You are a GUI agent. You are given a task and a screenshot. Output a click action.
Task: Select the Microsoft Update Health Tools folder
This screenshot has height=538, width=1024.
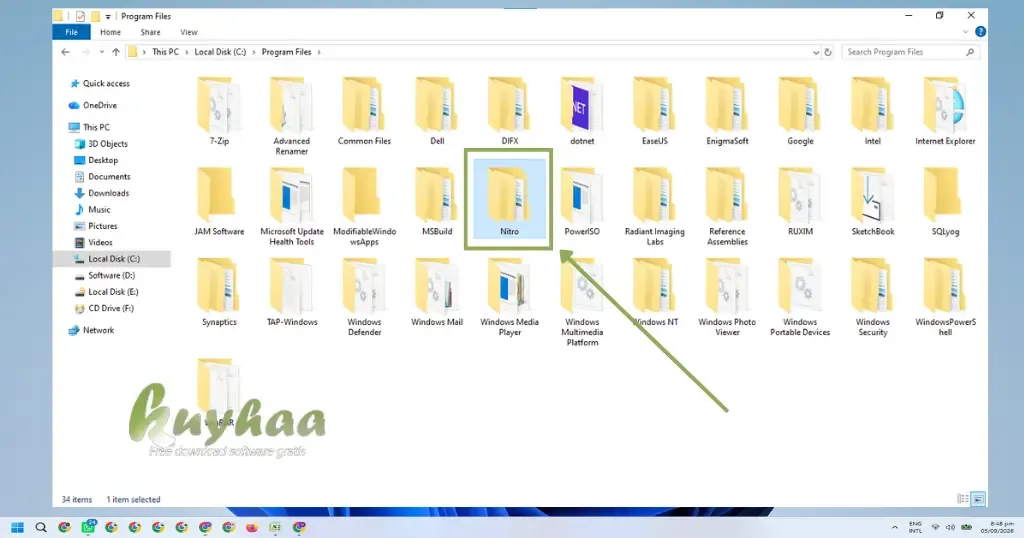pyautogui.click(x=291, y=207)
